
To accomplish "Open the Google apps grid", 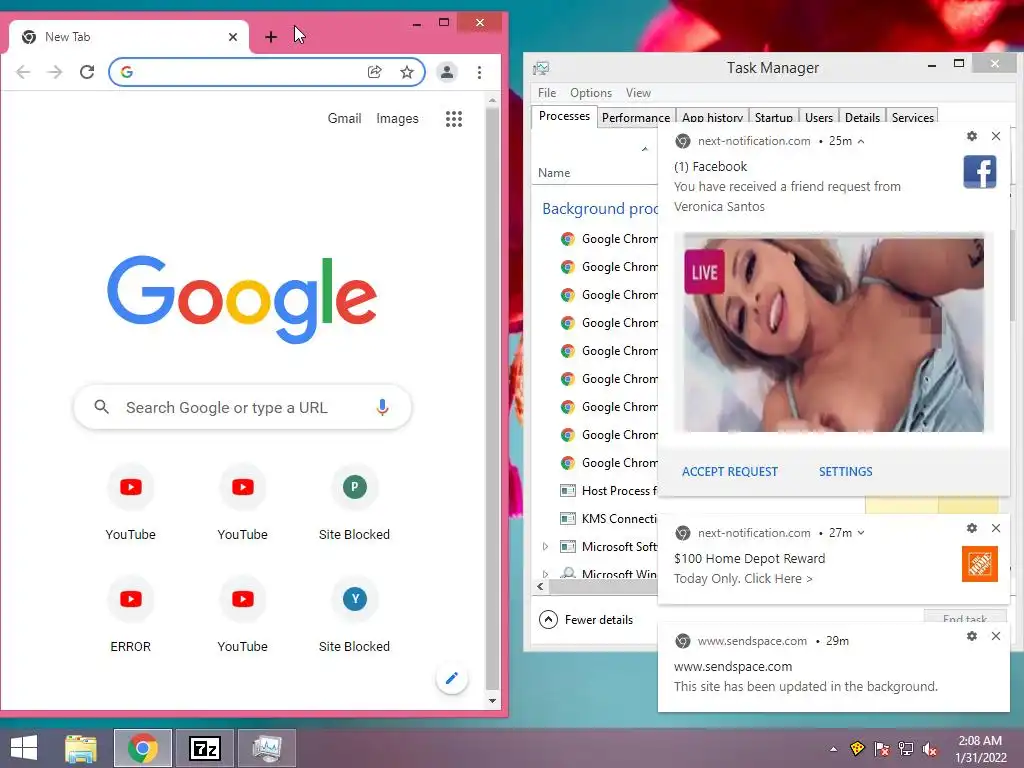I will coord(454,118).
